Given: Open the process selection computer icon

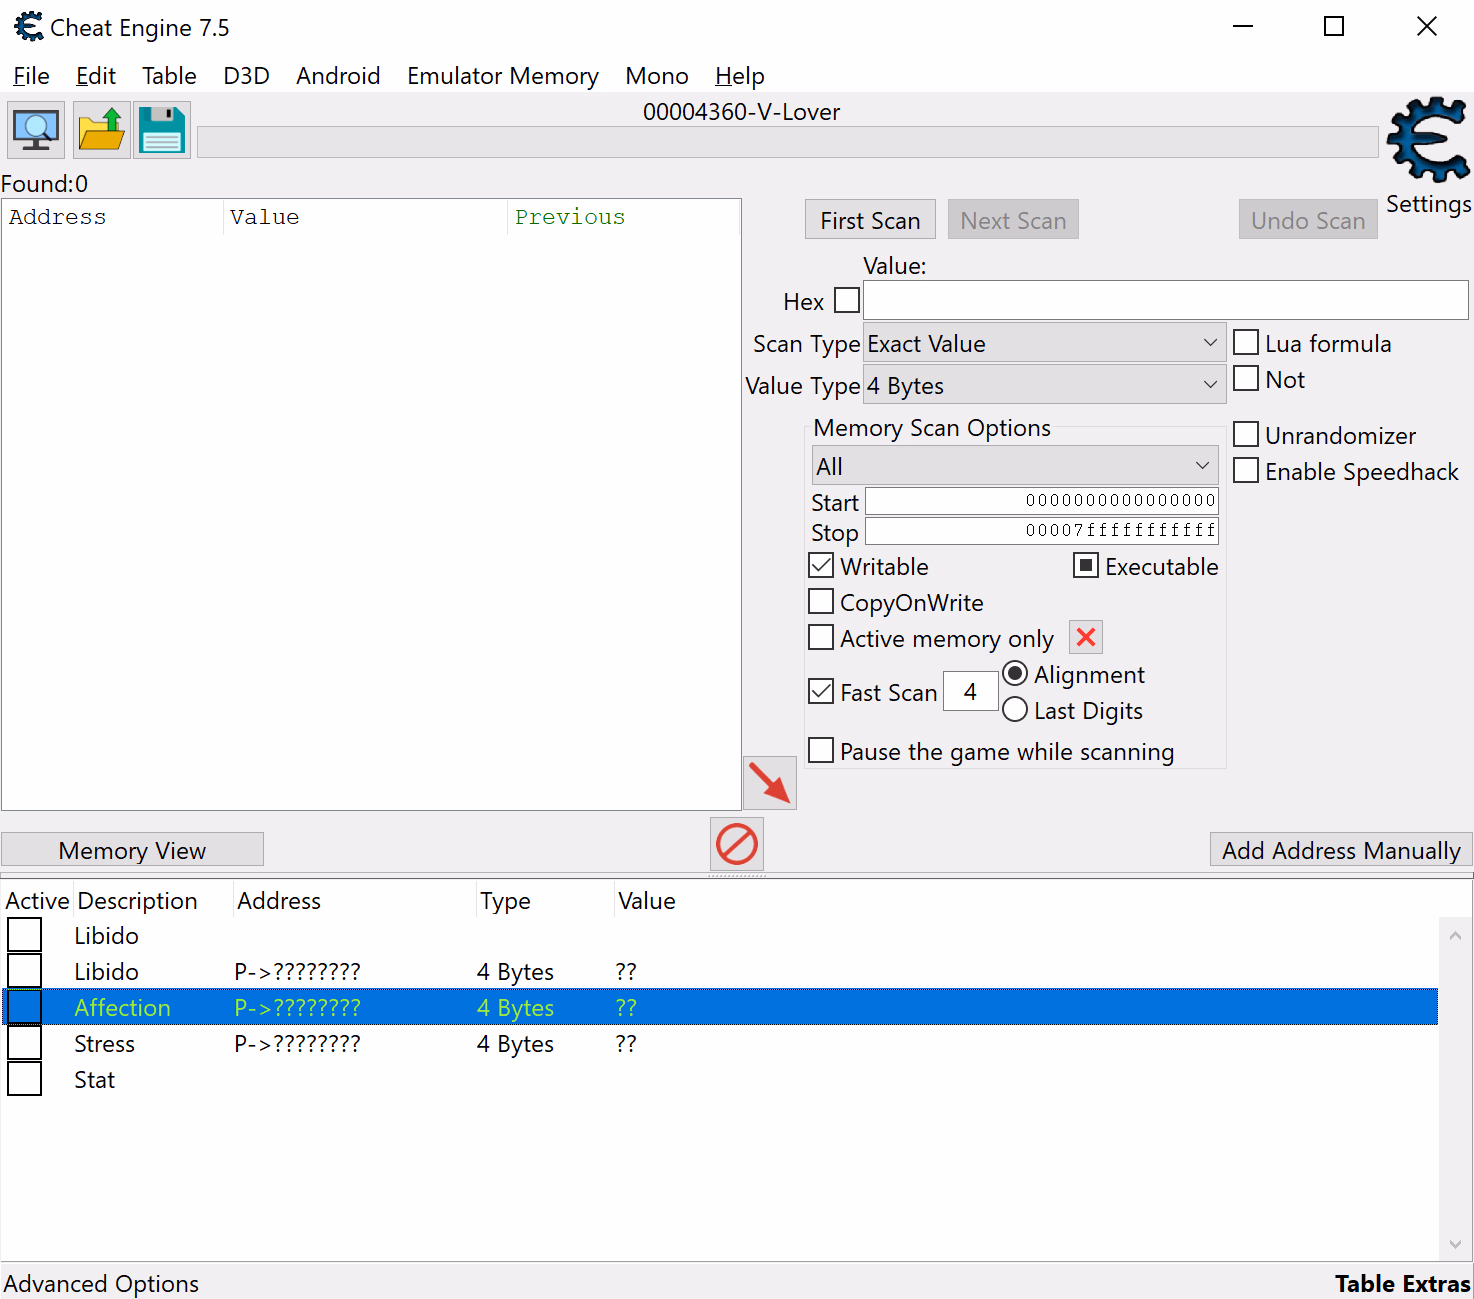Looking at the screenshot, I should pyautogui.click(x=36, y=130).
